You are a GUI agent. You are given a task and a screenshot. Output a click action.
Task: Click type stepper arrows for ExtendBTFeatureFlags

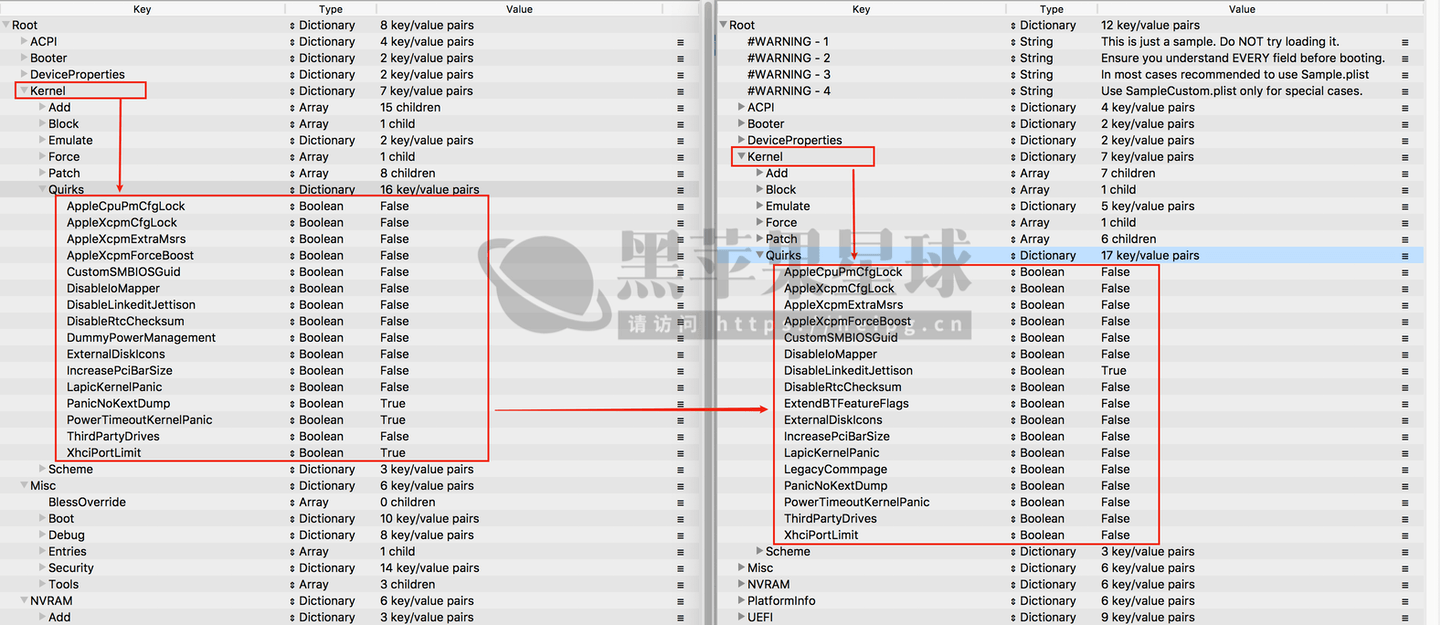[1012, 404]
